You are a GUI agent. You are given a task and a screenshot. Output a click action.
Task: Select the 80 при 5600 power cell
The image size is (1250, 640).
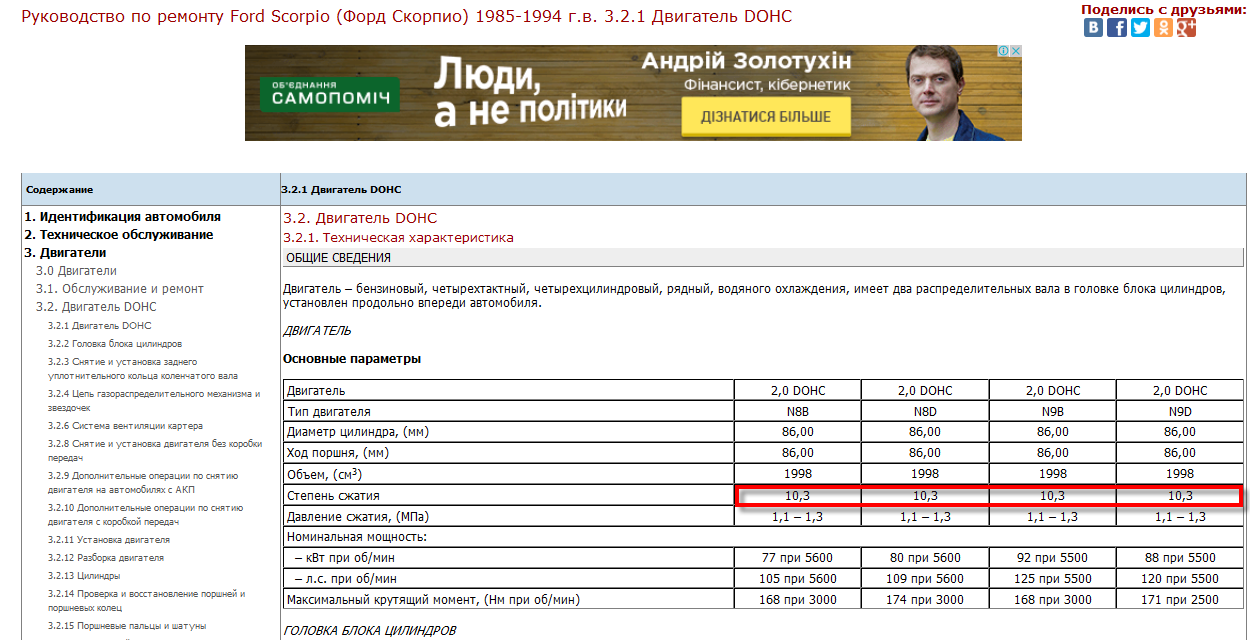(x=925, y=558)
